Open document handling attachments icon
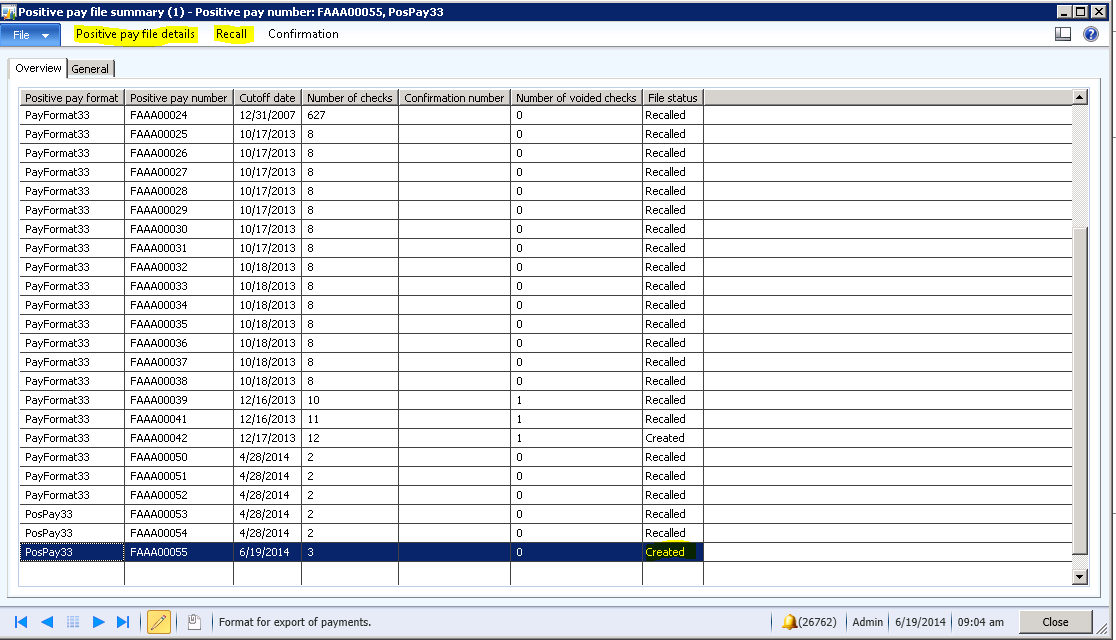The width and height of the screenshot is (1116, 640). tap(195, 622)
